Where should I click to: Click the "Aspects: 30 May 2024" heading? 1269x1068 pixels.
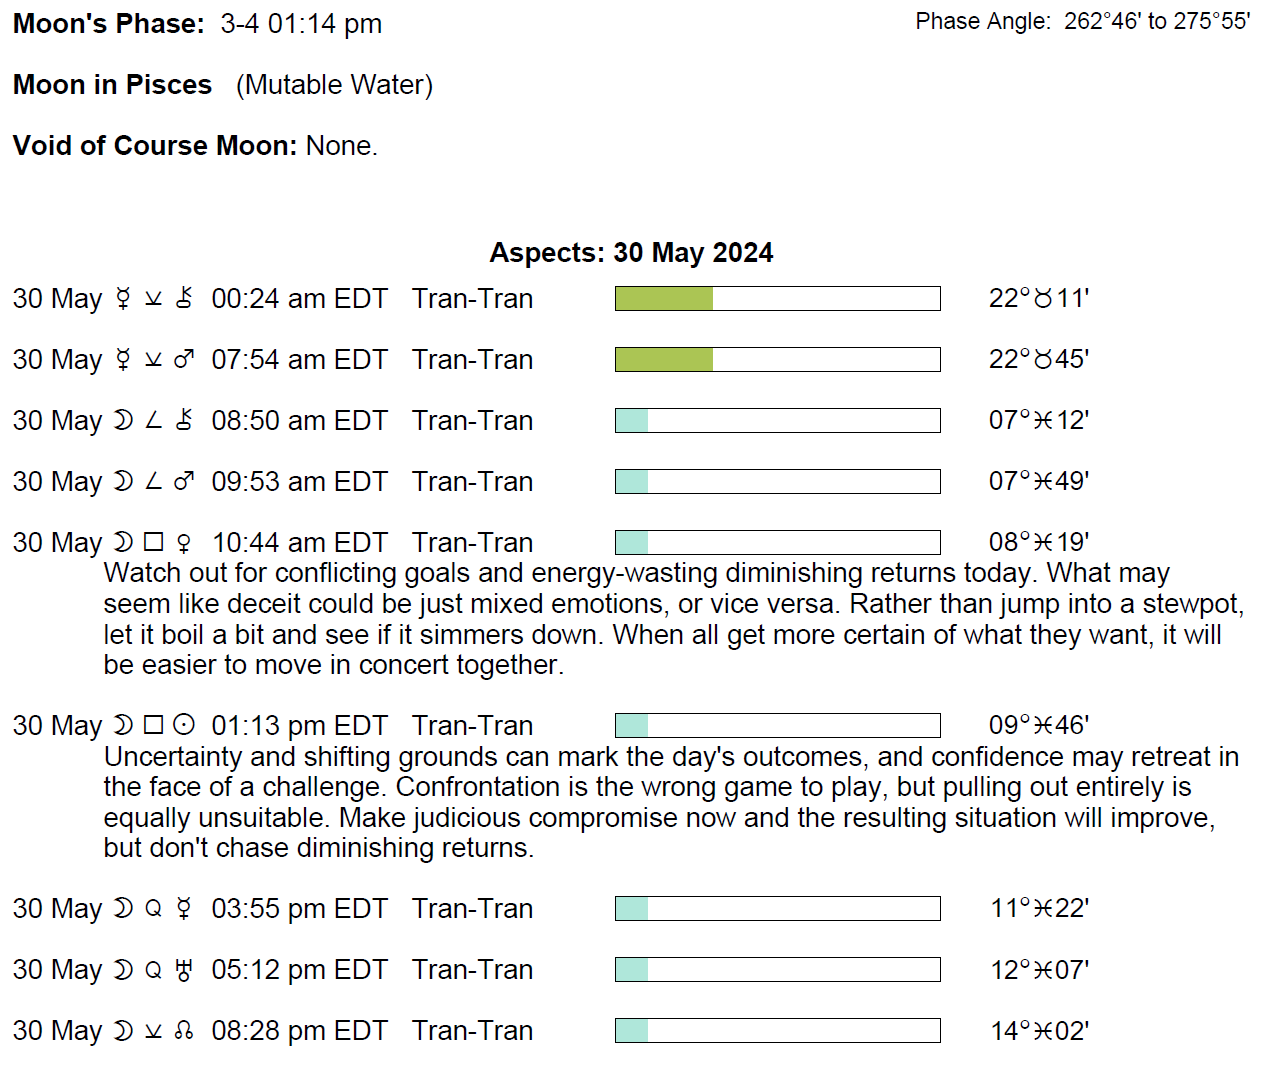pyautogui.click(x=631, y=252)
